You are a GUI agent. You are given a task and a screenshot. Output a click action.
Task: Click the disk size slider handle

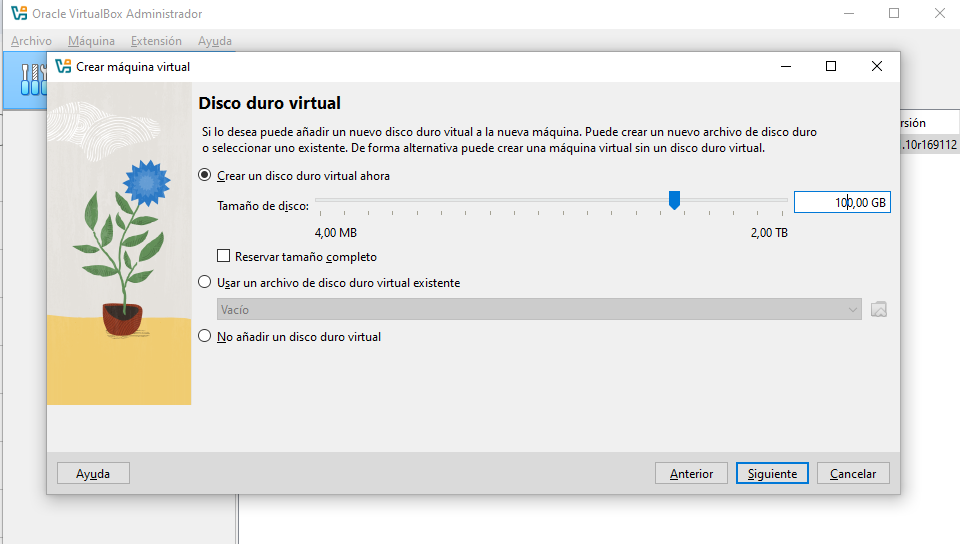(x=674, y=200)
